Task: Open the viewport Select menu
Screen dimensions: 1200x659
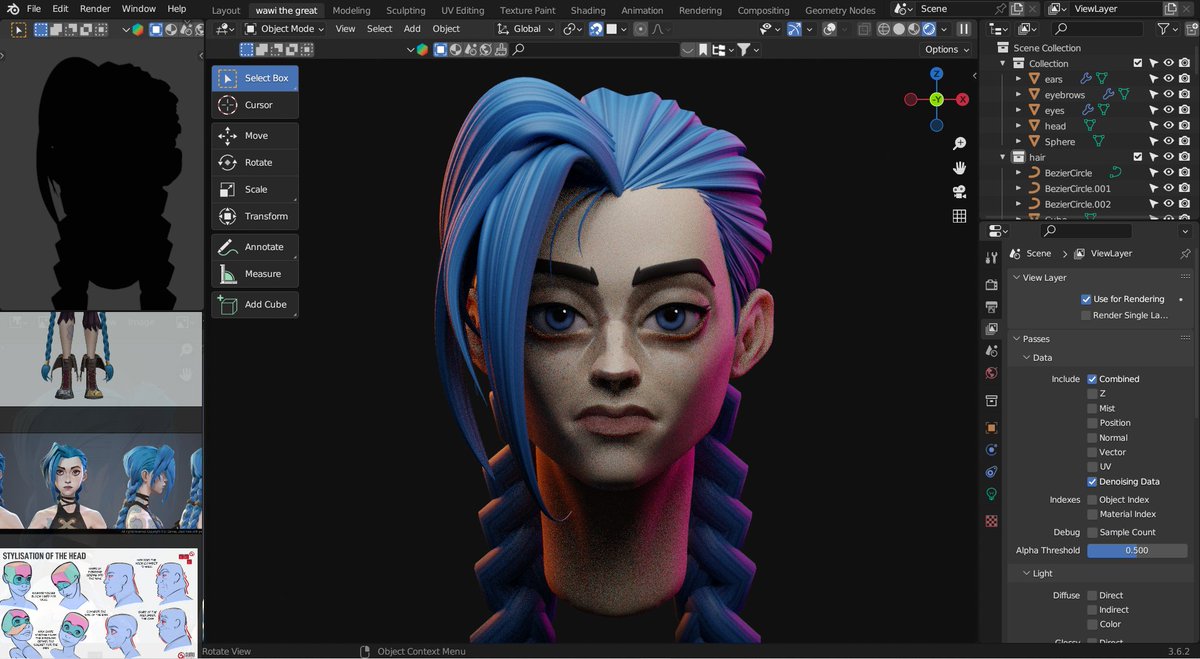Action: coord(380,29)
